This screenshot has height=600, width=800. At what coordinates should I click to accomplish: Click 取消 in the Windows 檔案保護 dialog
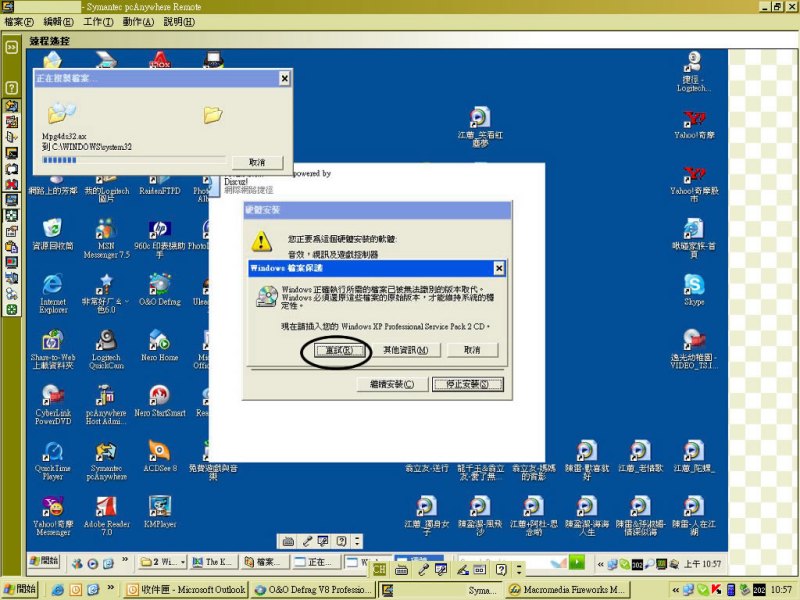click(x=472, y=351)
